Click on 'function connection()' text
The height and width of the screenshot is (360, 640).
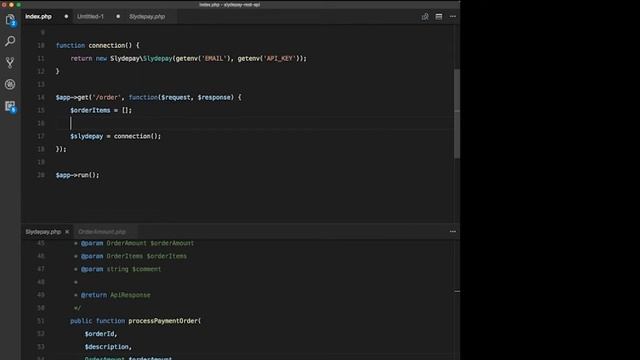[94, 45]
